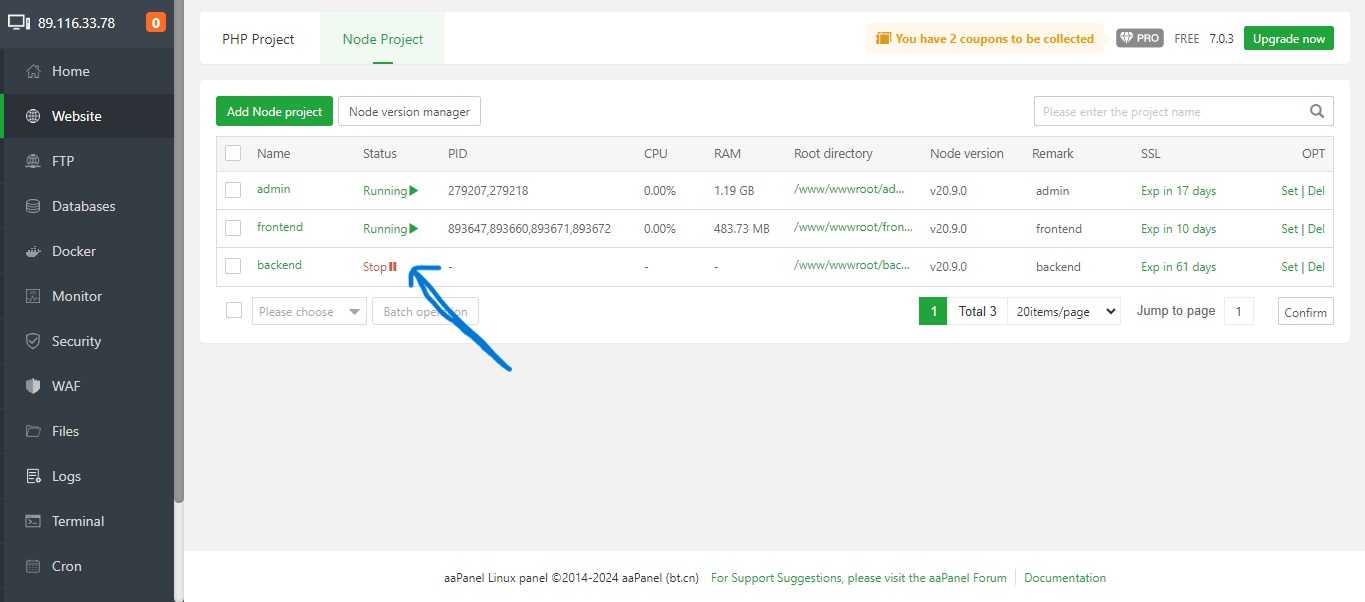1365x602 pixels.
Task: Click the search magnifier icon
Action: [1317, 112]
